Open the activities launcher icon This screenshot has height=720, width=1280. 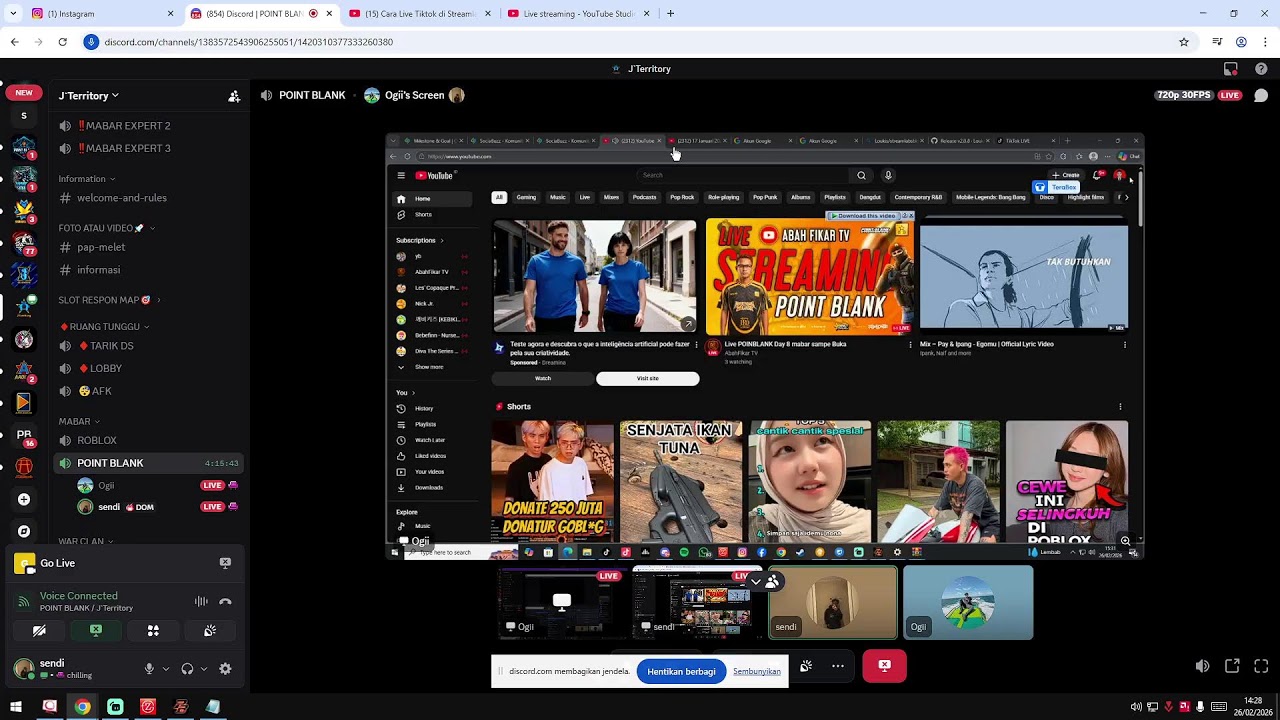coord(153,631)
